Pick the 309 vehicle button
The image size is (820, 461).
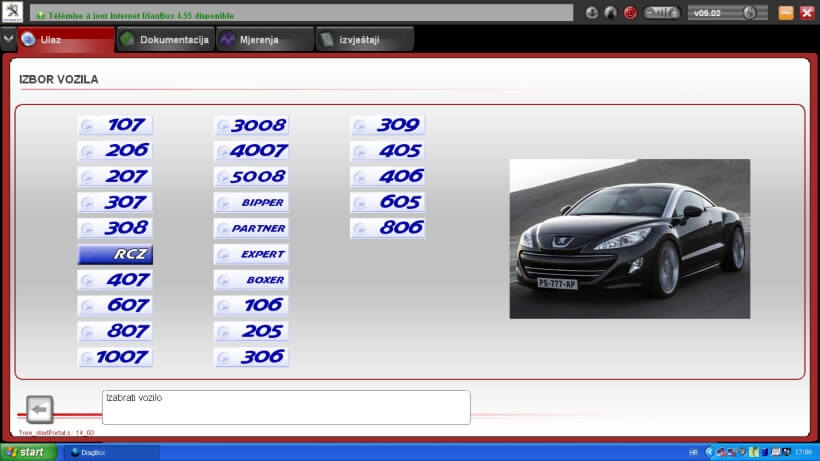[x=388, y=125]
